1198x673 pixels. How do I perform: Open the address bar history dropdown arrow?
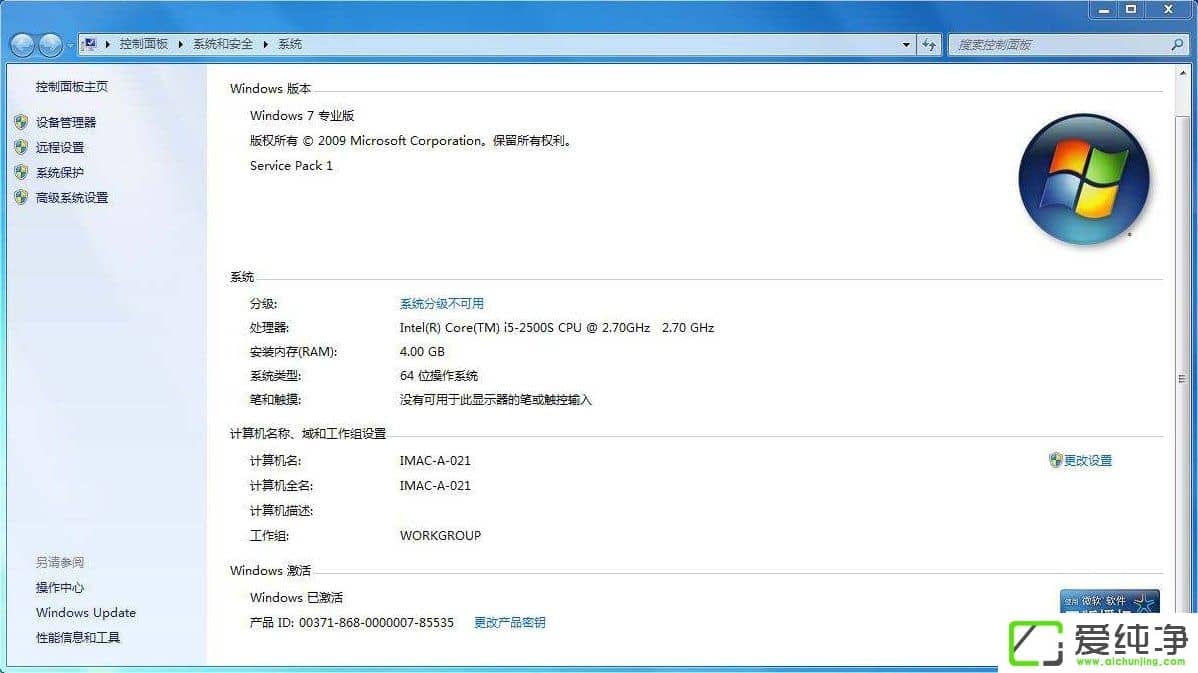(906, 45)
